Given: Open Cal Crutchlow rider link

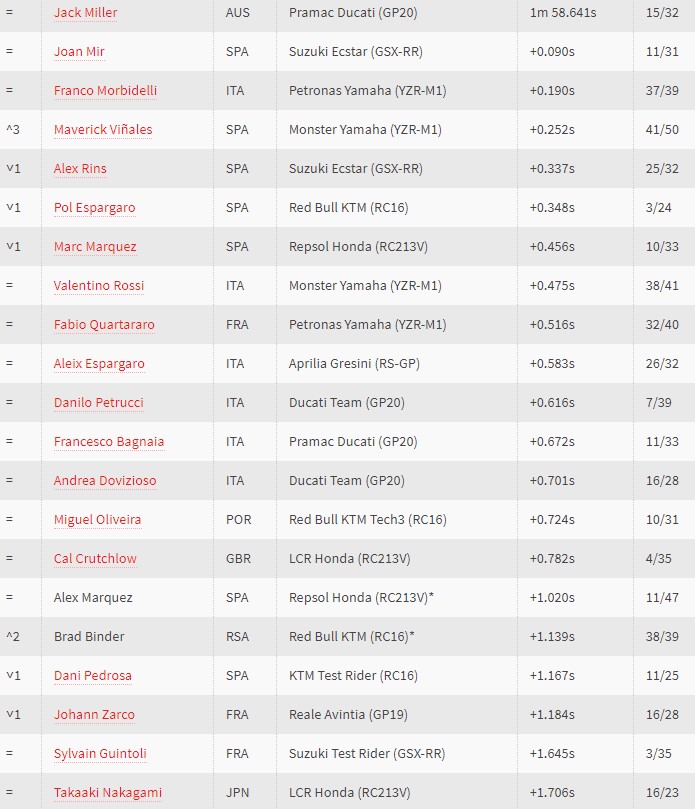Looking at the screenshot, I should 95,559.
